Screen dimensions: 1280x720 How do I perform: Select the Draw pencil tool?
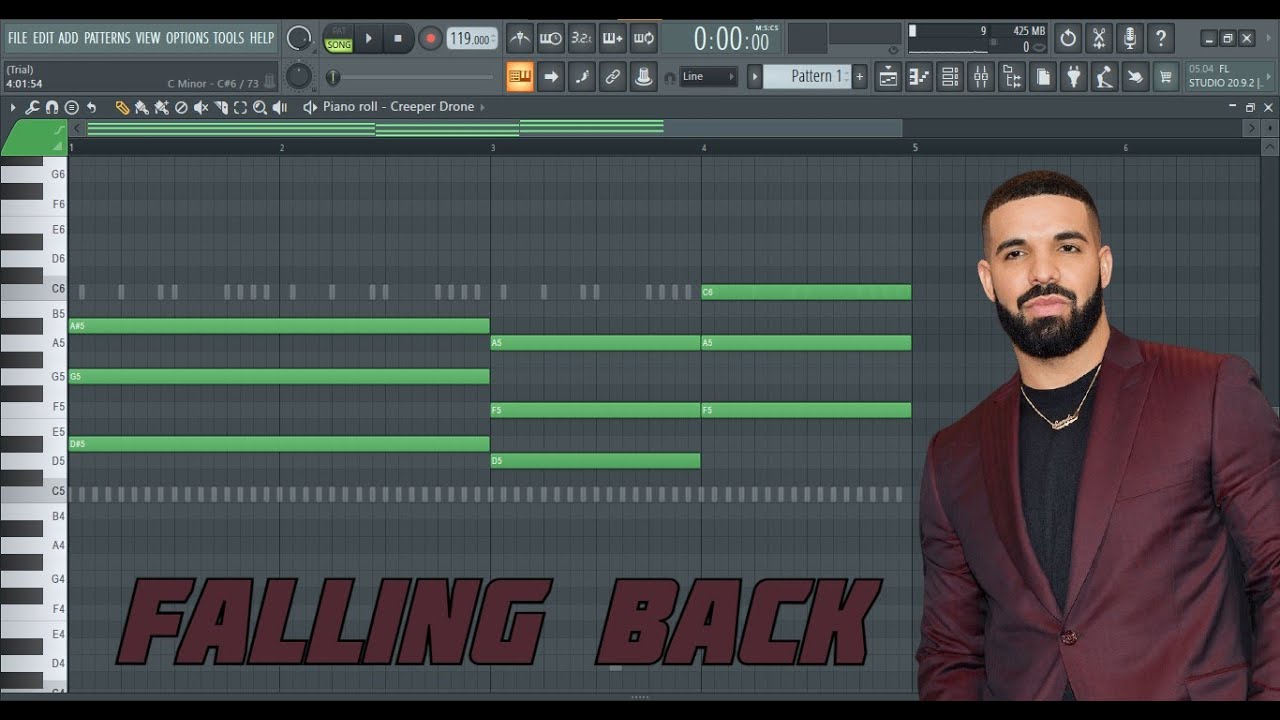tap(122, 107)
